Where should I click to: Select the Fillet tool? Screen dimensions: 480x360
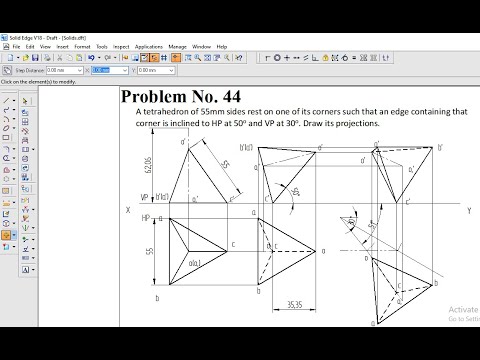click(6, 149)
